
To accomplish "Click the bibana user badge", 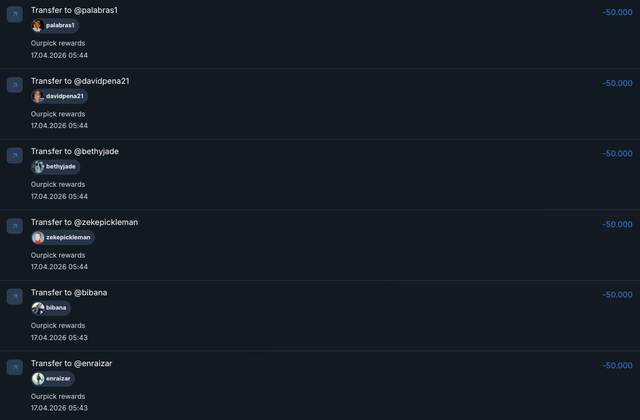I will click(51, 308).
